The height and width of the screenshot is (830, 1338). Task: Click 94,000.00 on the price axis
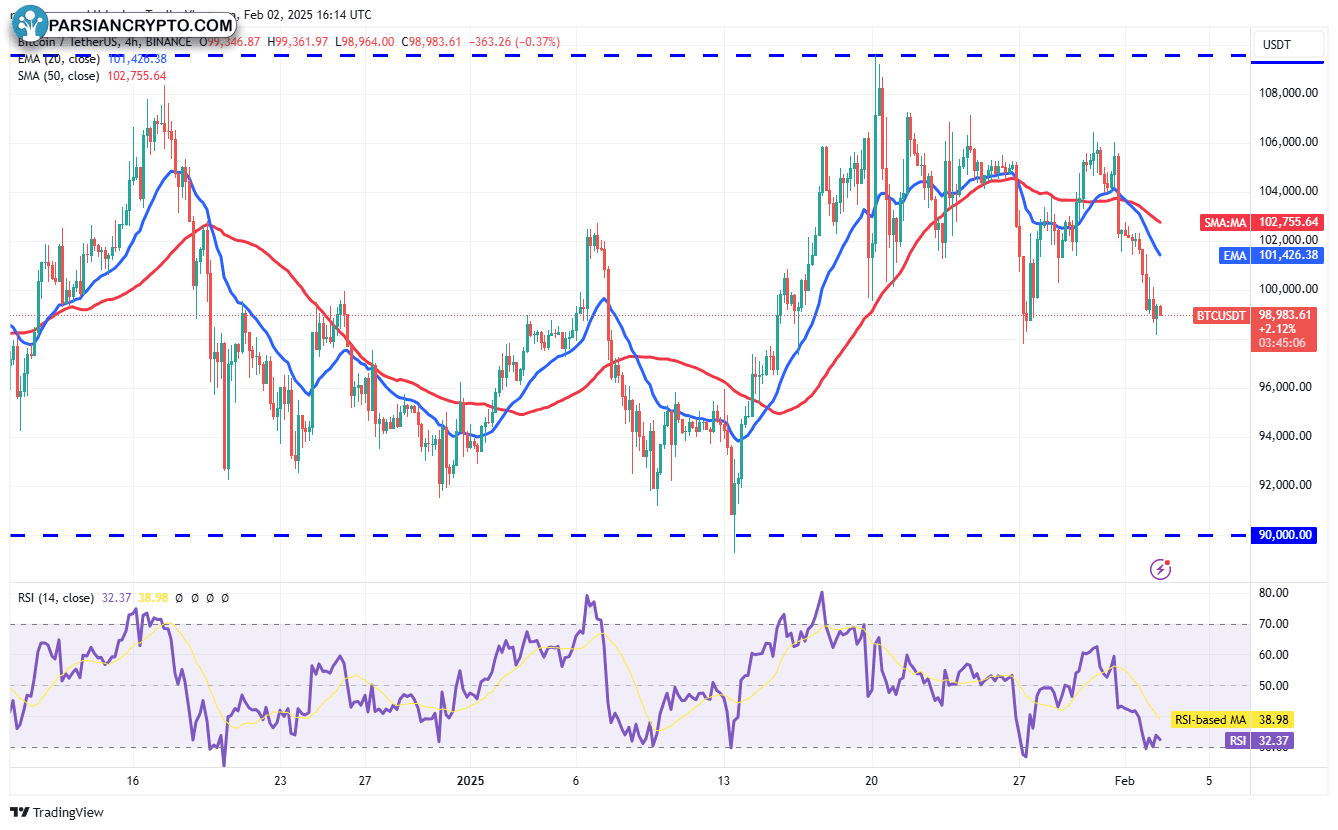coord(1284,436)
